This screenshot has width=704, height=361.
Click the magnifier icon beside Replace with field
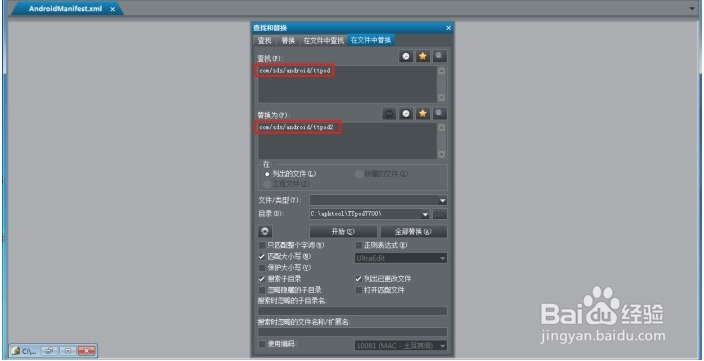[440, 114]
